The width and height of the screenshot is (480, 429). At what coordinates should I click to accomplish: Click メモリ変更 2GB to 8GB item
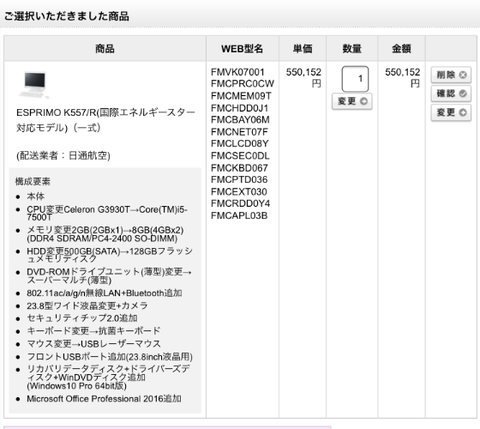pyautogui.click(x=105, y=234)
